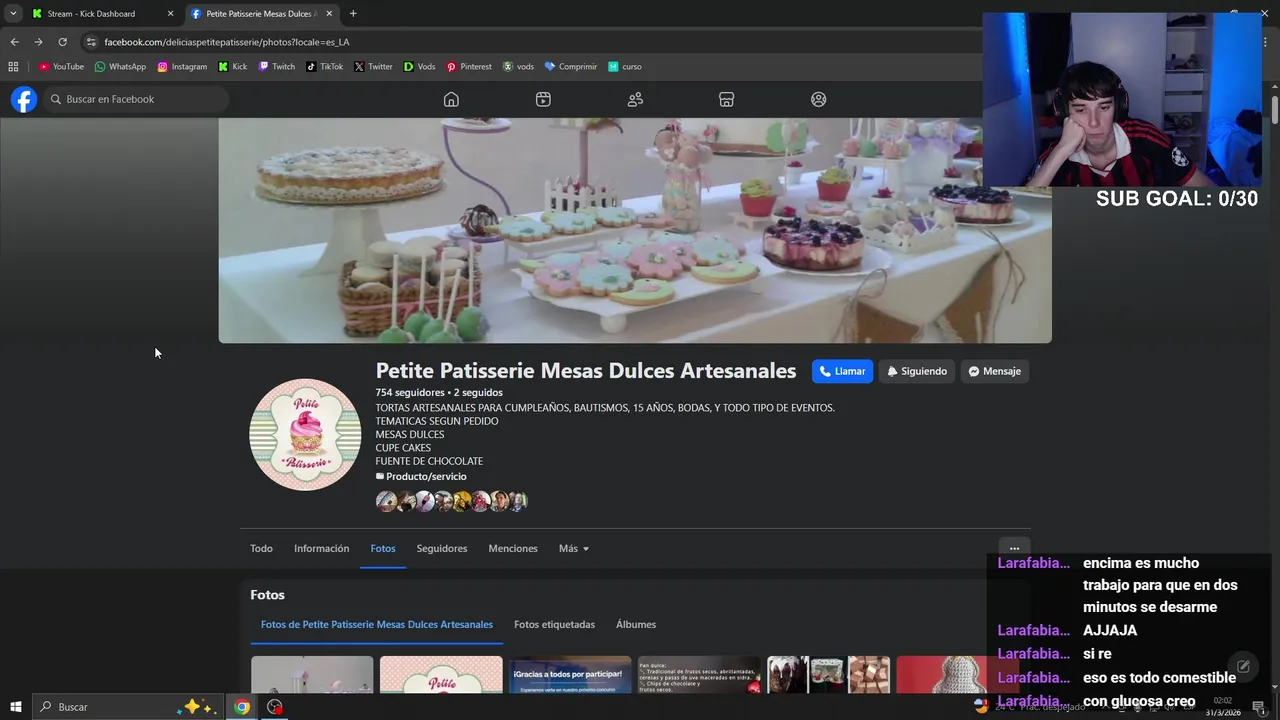The height and width of the screenshot is (720, 1280).
Task: Open the Kick bookmark
Action: point(233,67)
